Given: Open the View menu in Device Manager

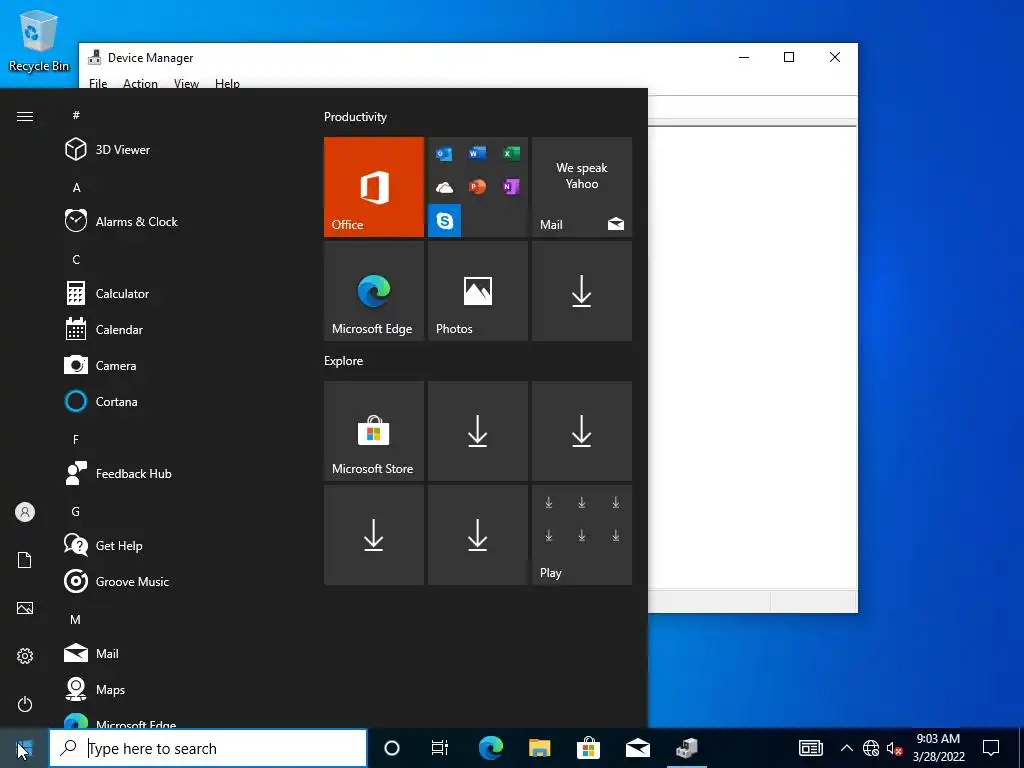Looking at the screenshot, I should (186, 83).
